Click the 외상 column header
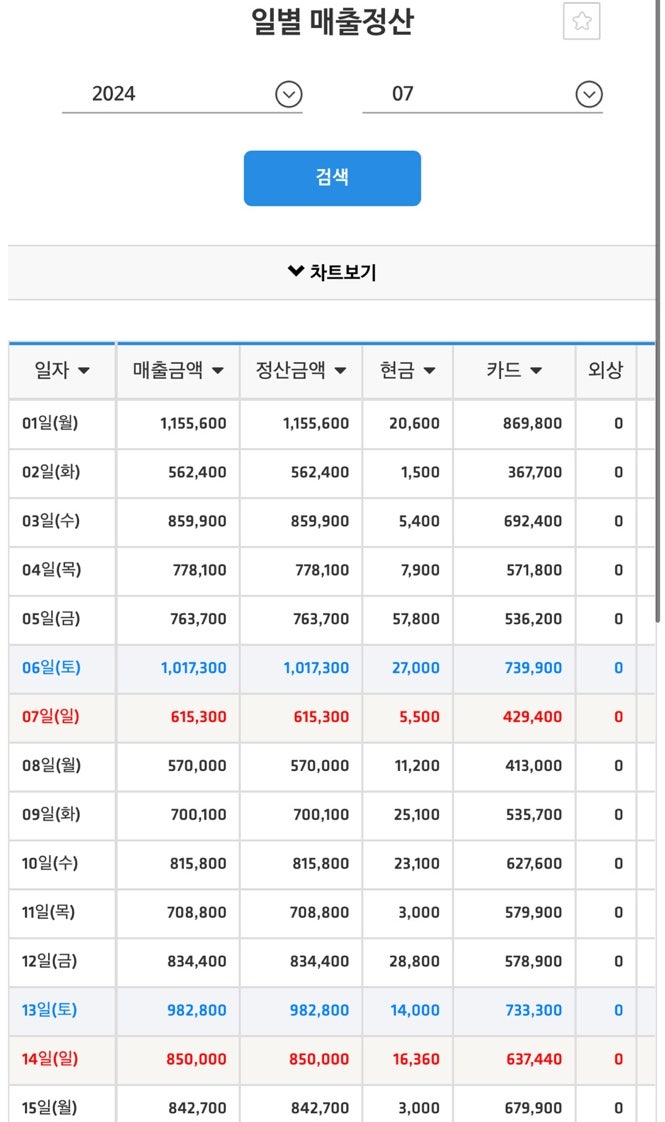This screenshot has height=1122, width=665. point(605,371)
